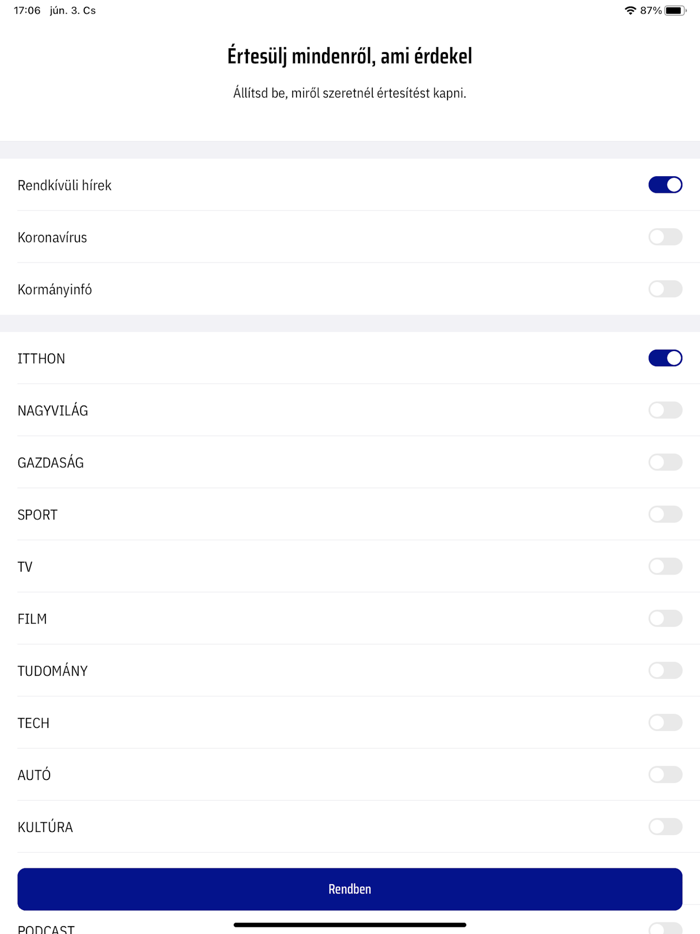
Task: Tap the Wi-Fi status icon
Action: point(630,11)
